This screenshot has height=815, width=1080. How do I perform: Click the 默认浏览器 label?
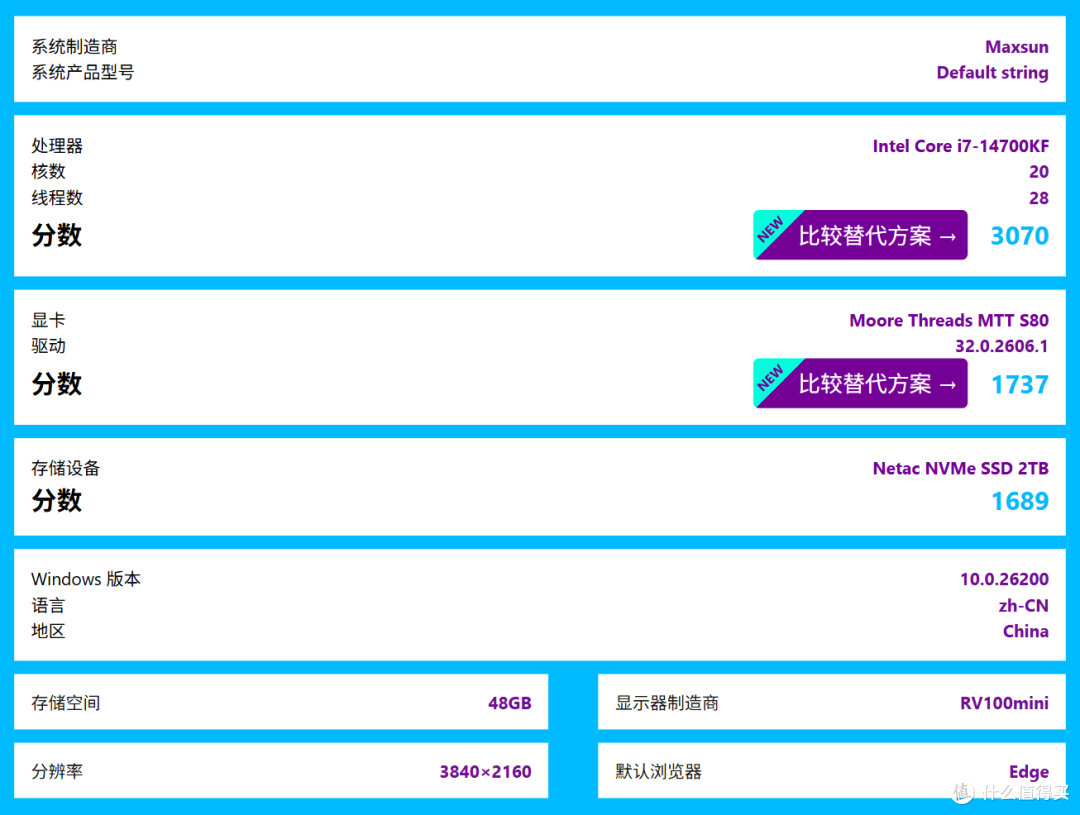tap(658, 772)
